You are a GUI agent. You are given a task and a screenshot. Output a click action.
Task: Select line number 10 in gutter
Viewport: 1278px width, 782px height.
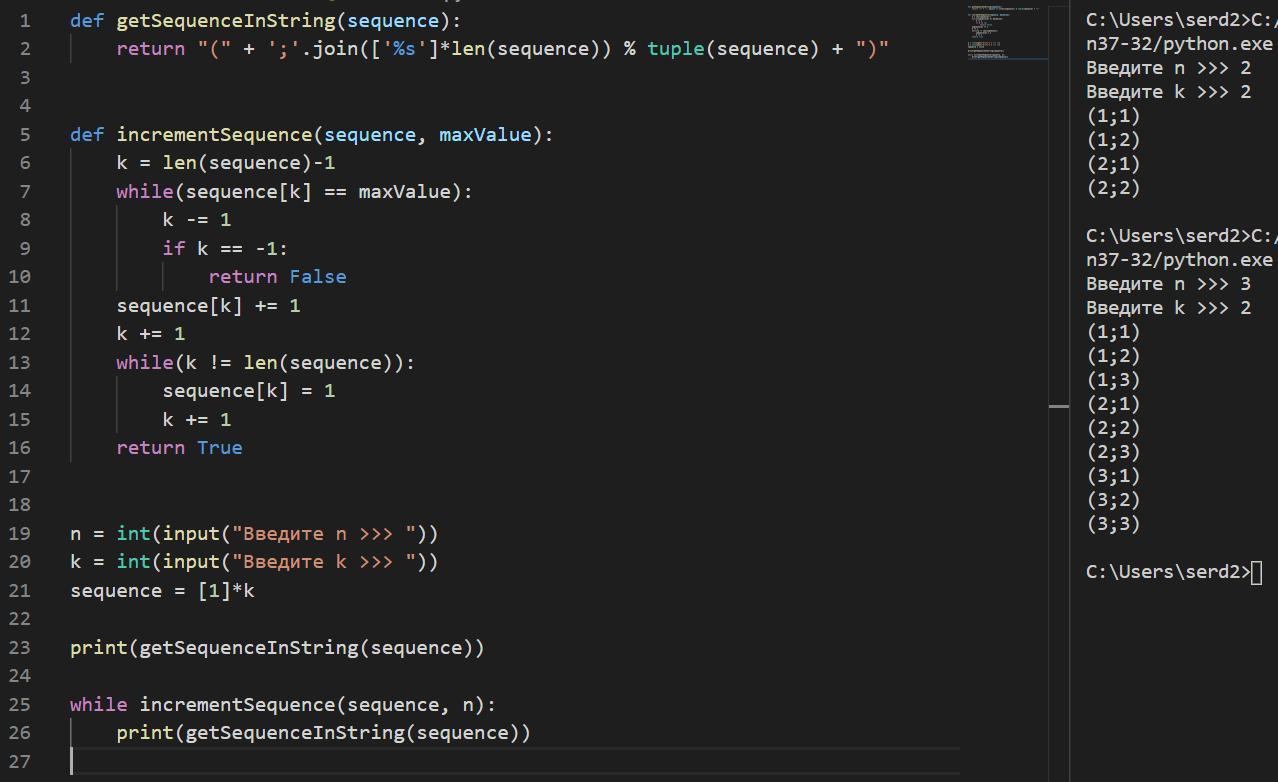[19, 276]
